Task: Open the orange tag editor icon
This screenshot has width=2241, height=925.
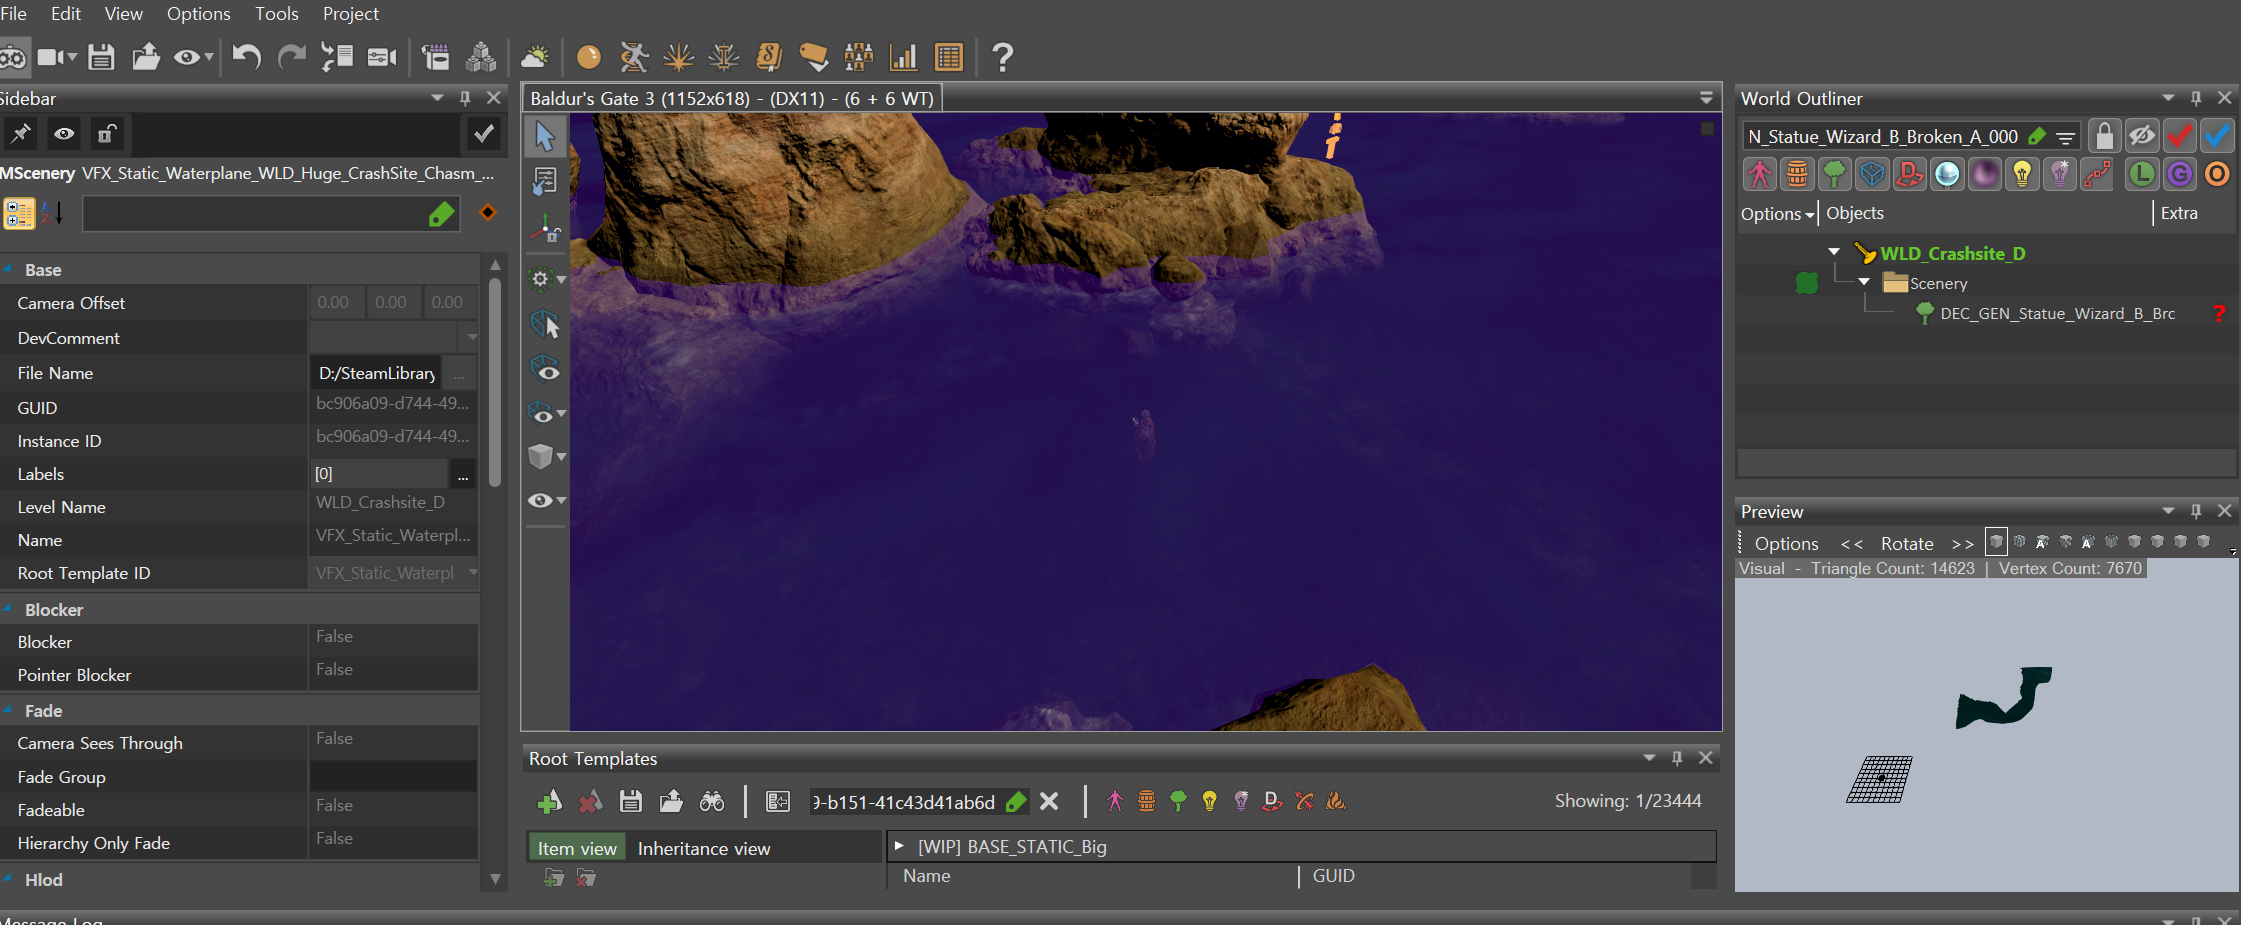Action: 813,57
